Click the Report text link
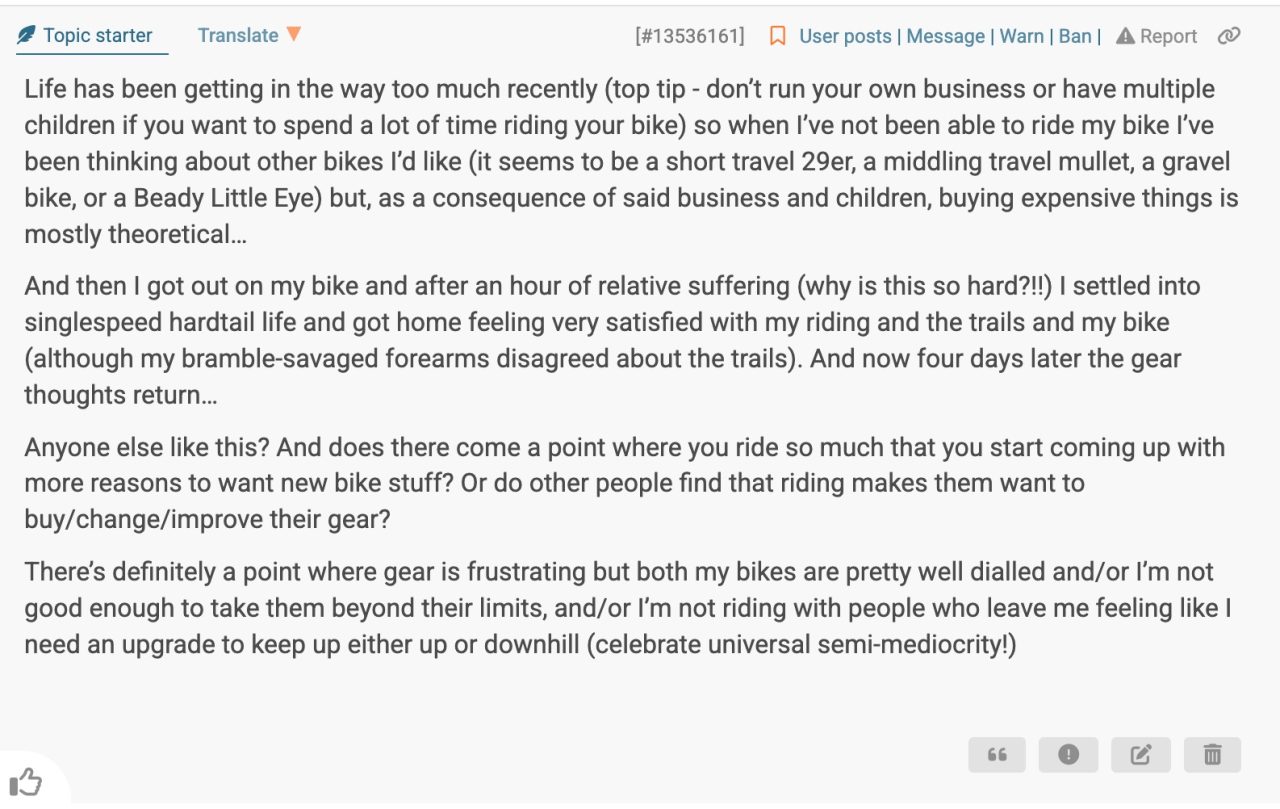1280x809 pixels. pyautogui.click(x=1168, y=36)
